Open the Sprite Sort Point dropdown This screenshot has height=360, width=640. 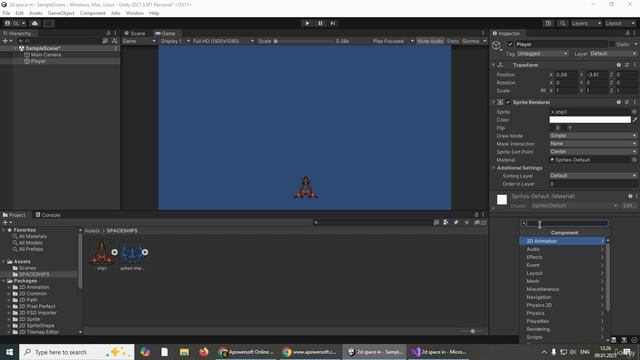593,151
